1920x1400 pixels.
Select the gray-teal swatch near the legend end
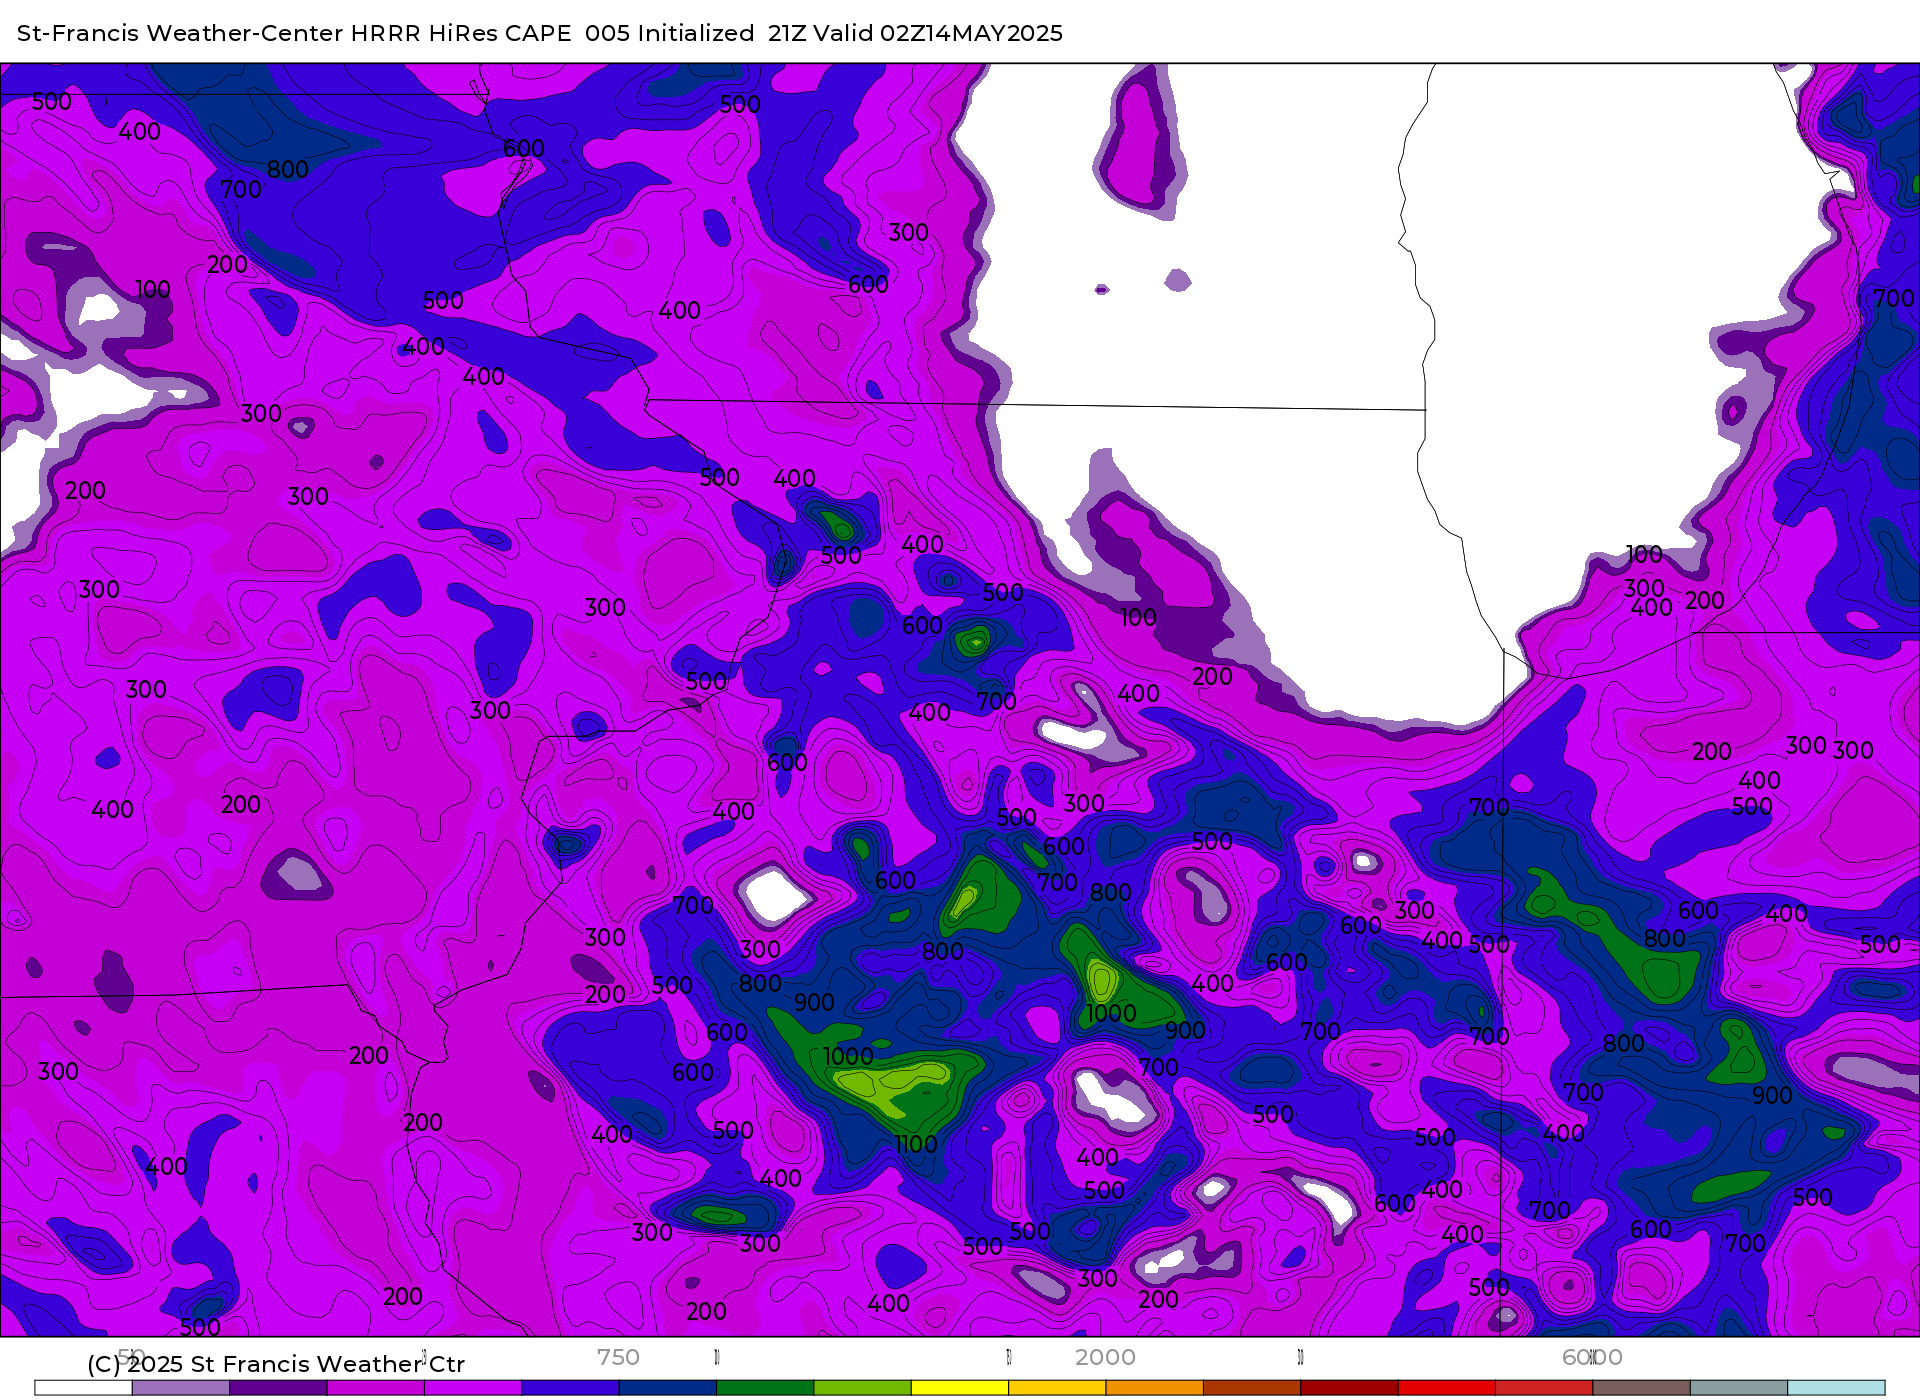1739,1388
